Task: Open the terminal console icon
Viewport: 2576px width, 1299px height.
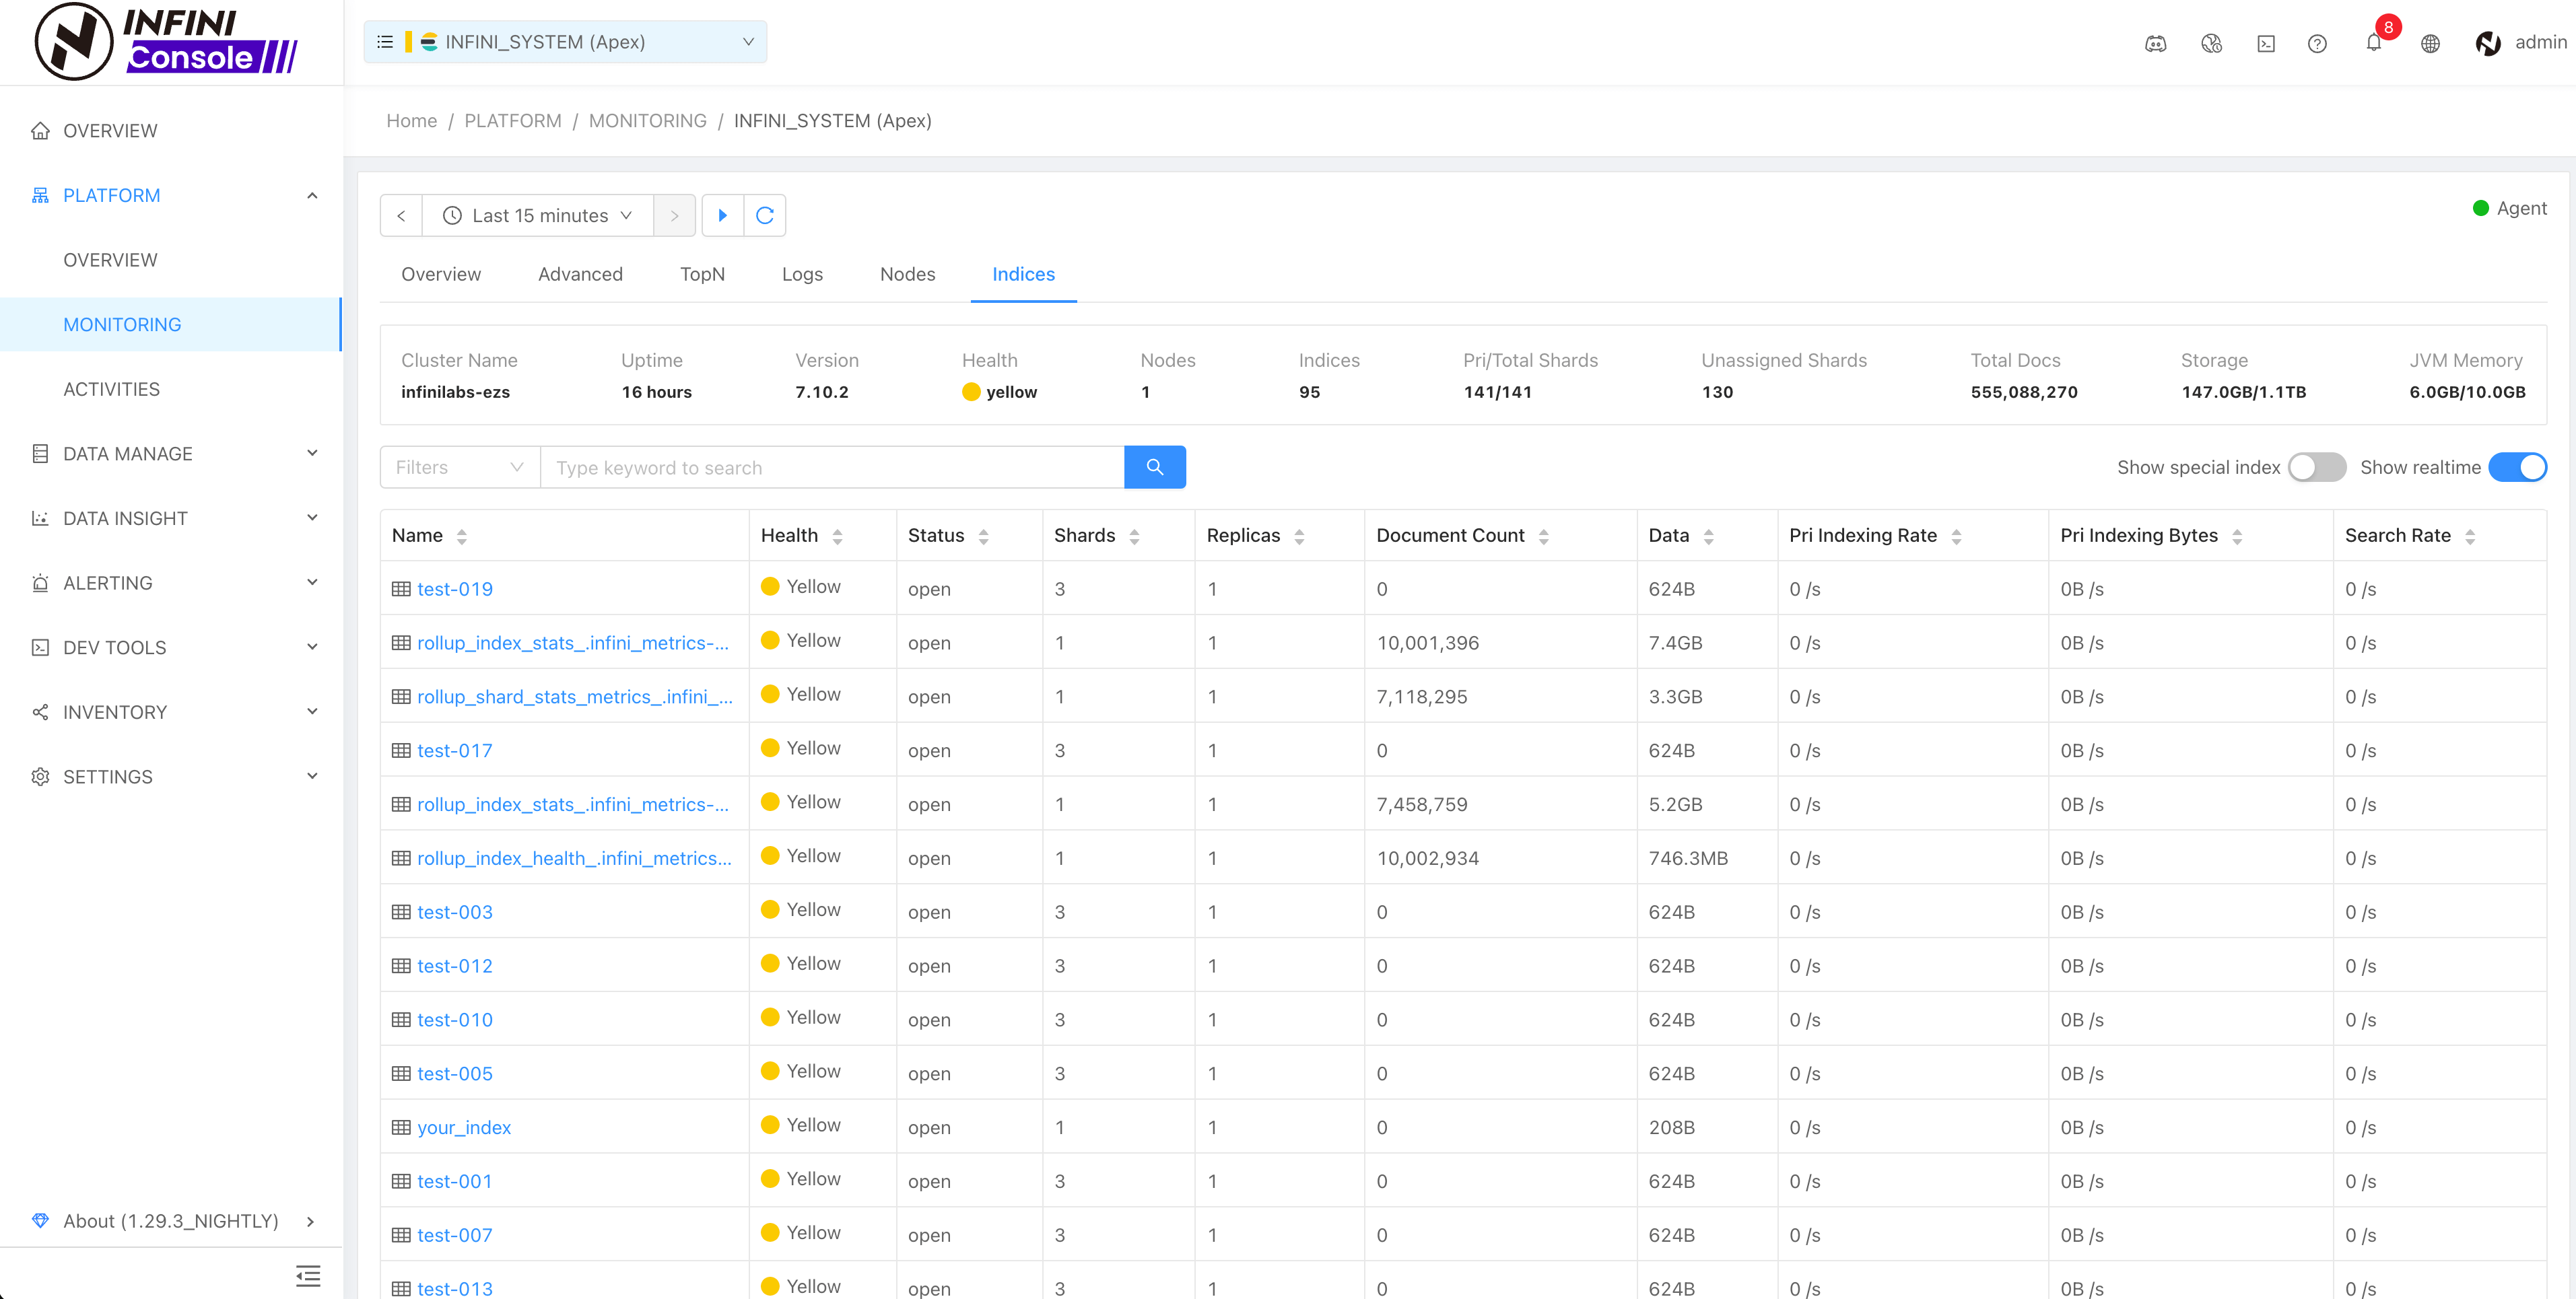Action: 2266,43
